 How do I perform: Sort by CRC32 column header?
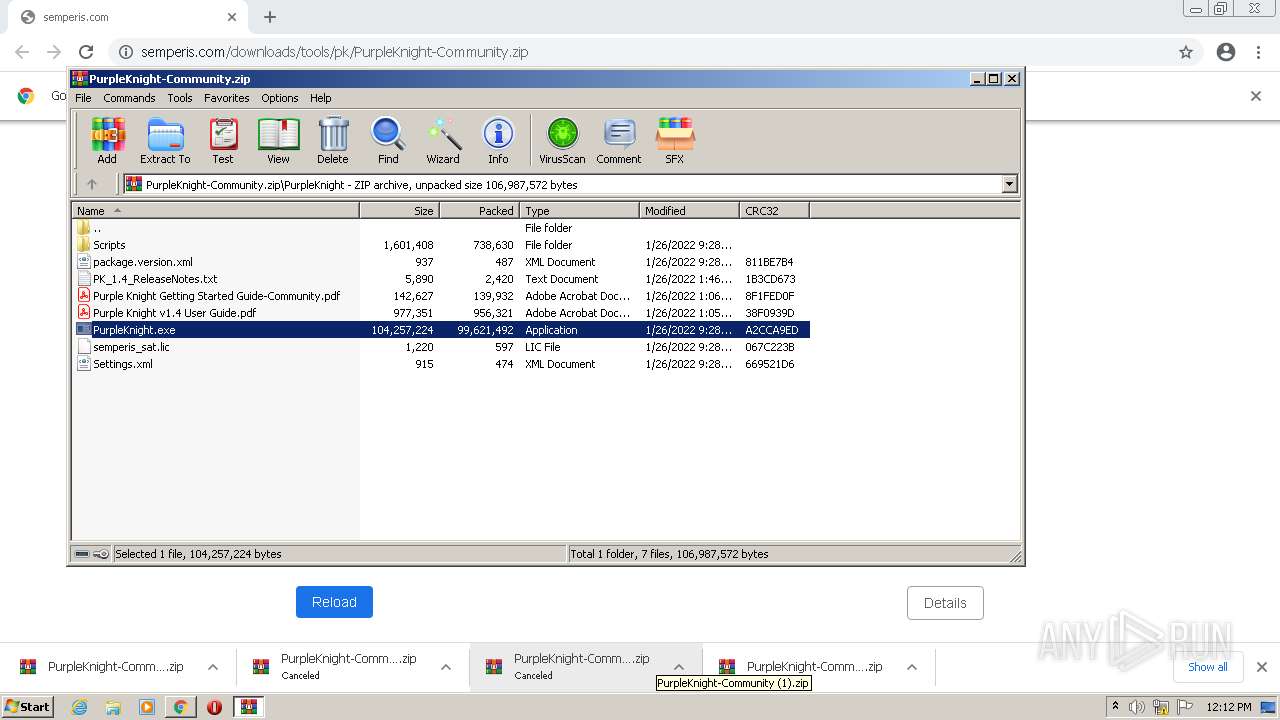click(775, 211)
